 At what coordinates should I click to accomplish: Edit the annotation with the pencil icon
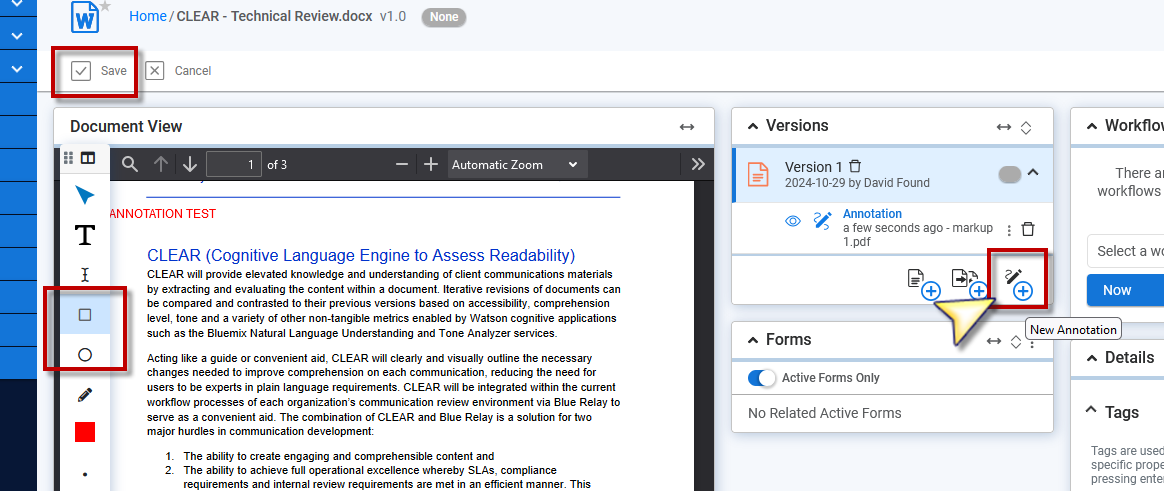coord(822,221)
